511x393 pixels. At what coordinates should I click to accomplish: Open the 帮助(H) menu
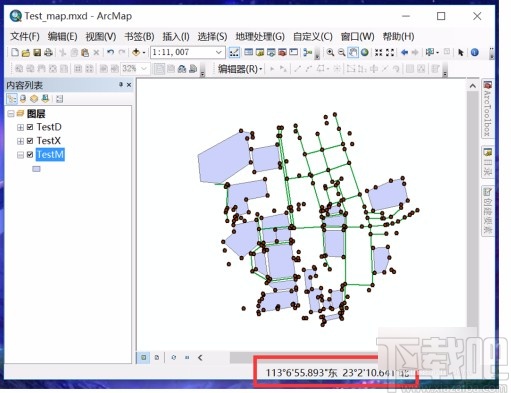tap(398, 36)
